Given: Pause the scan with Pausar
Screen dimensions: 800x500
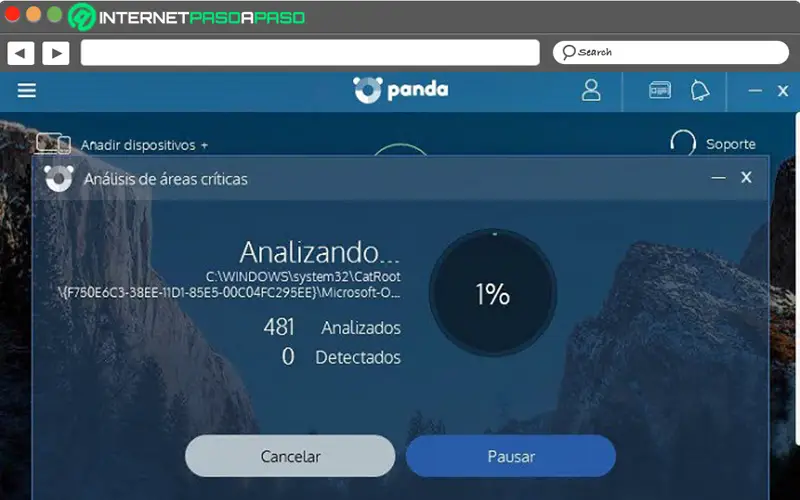Looking at the screenshot, I should pos(511,456).
